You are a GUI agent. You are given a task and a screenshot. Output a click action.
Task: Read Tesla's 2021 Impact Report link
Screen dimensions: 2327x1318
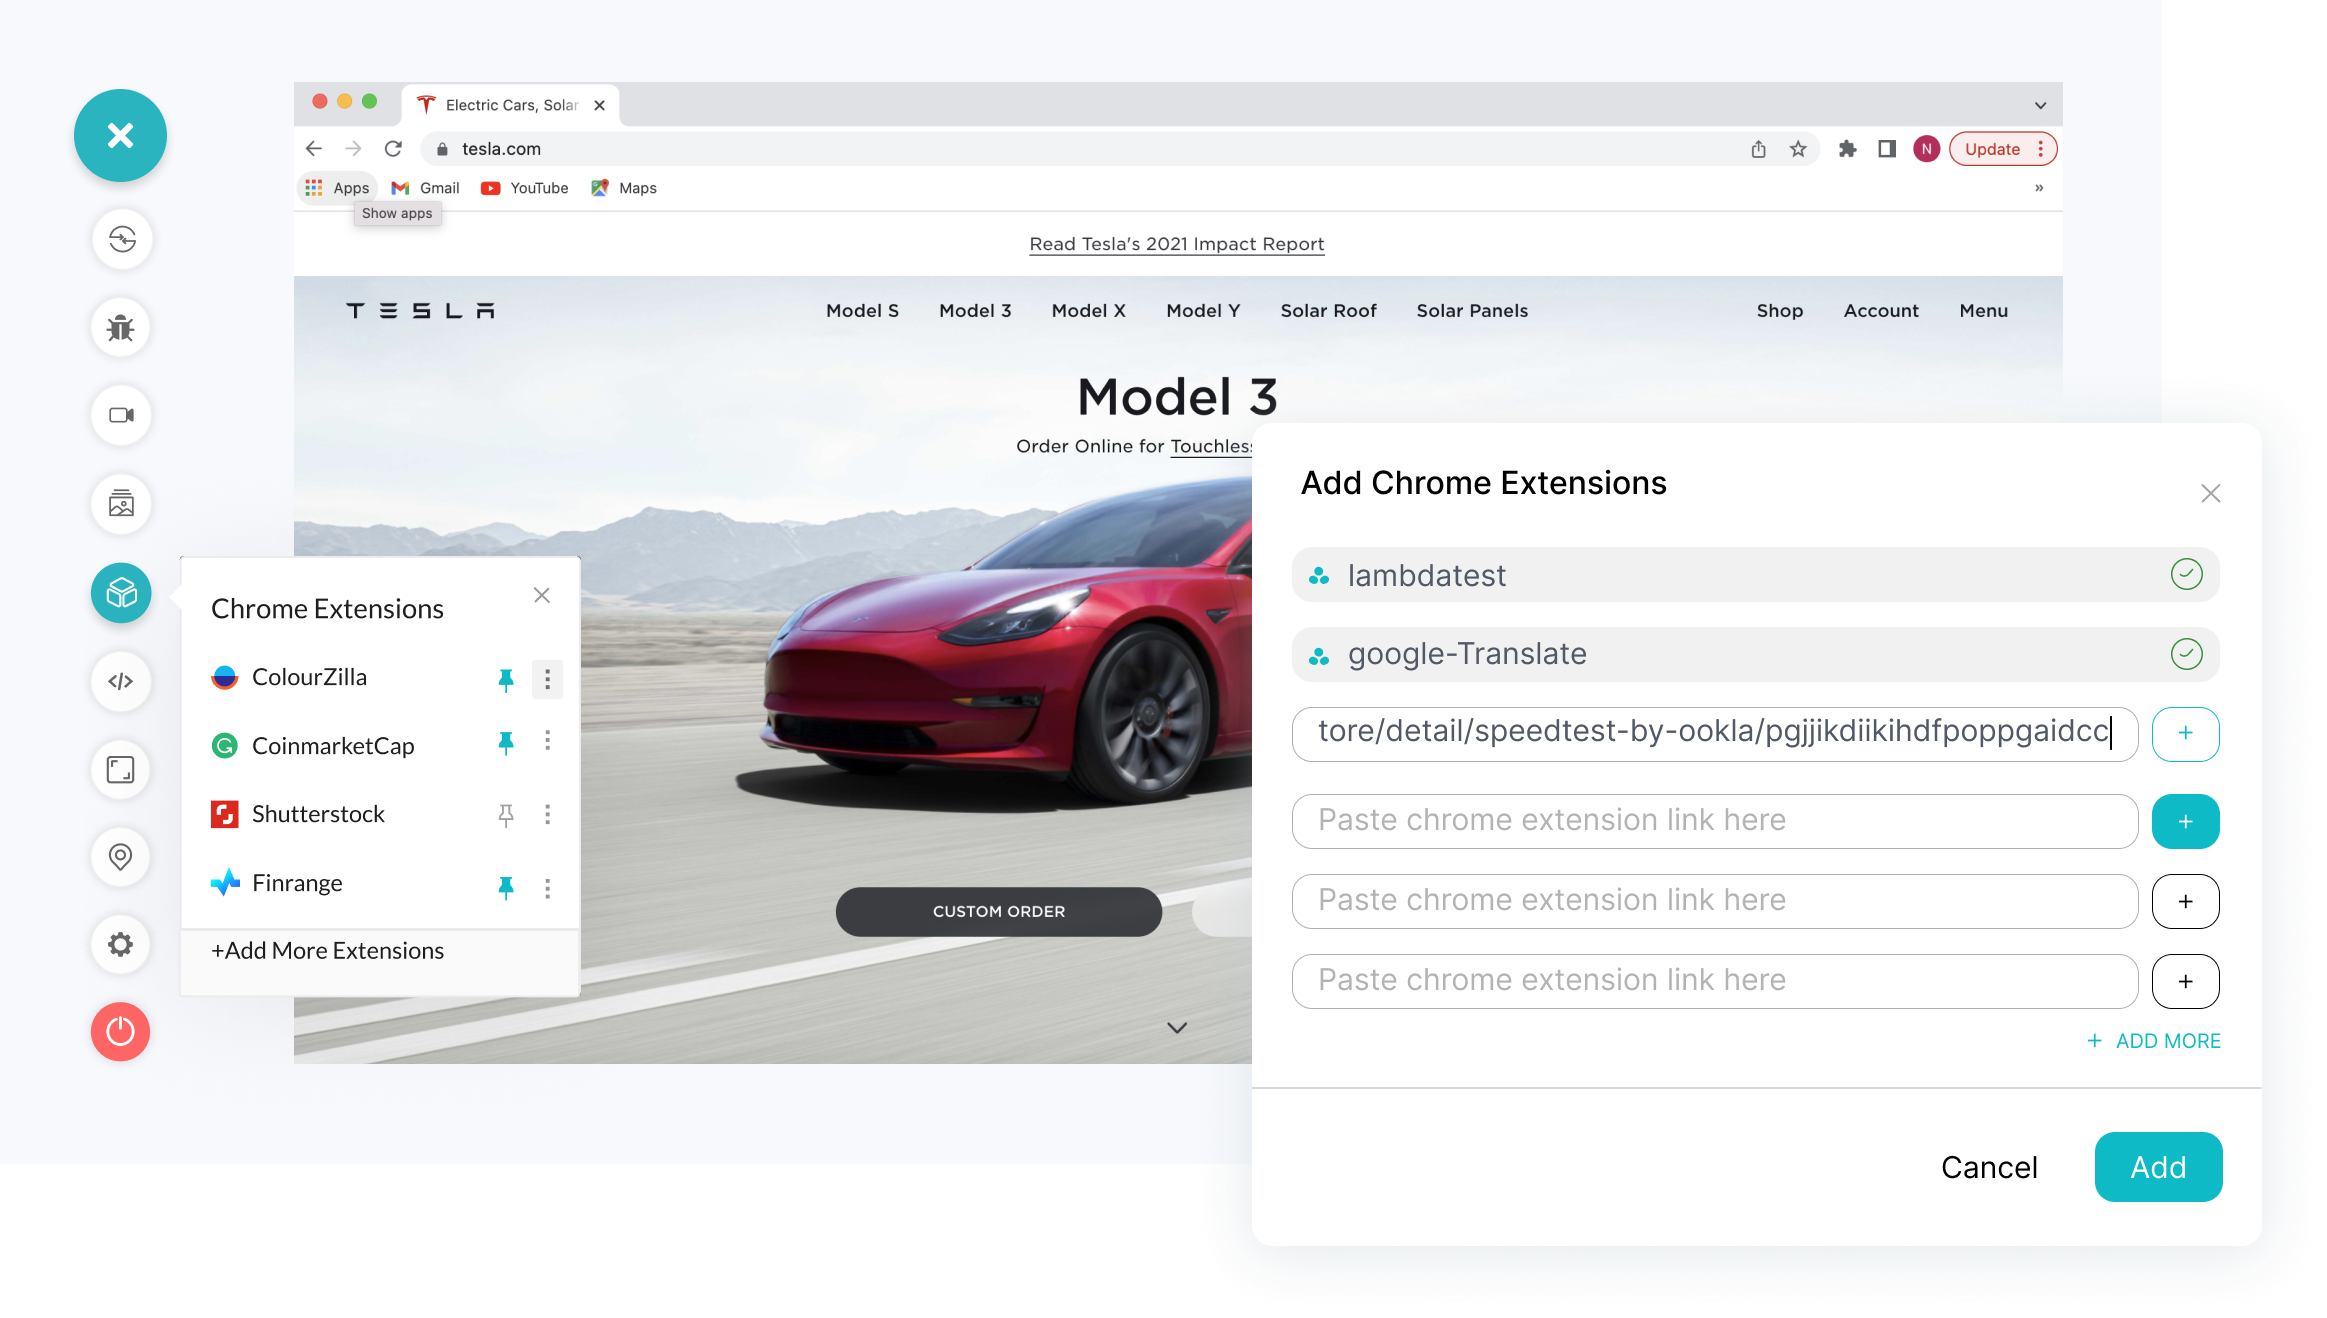point(1177,244)
